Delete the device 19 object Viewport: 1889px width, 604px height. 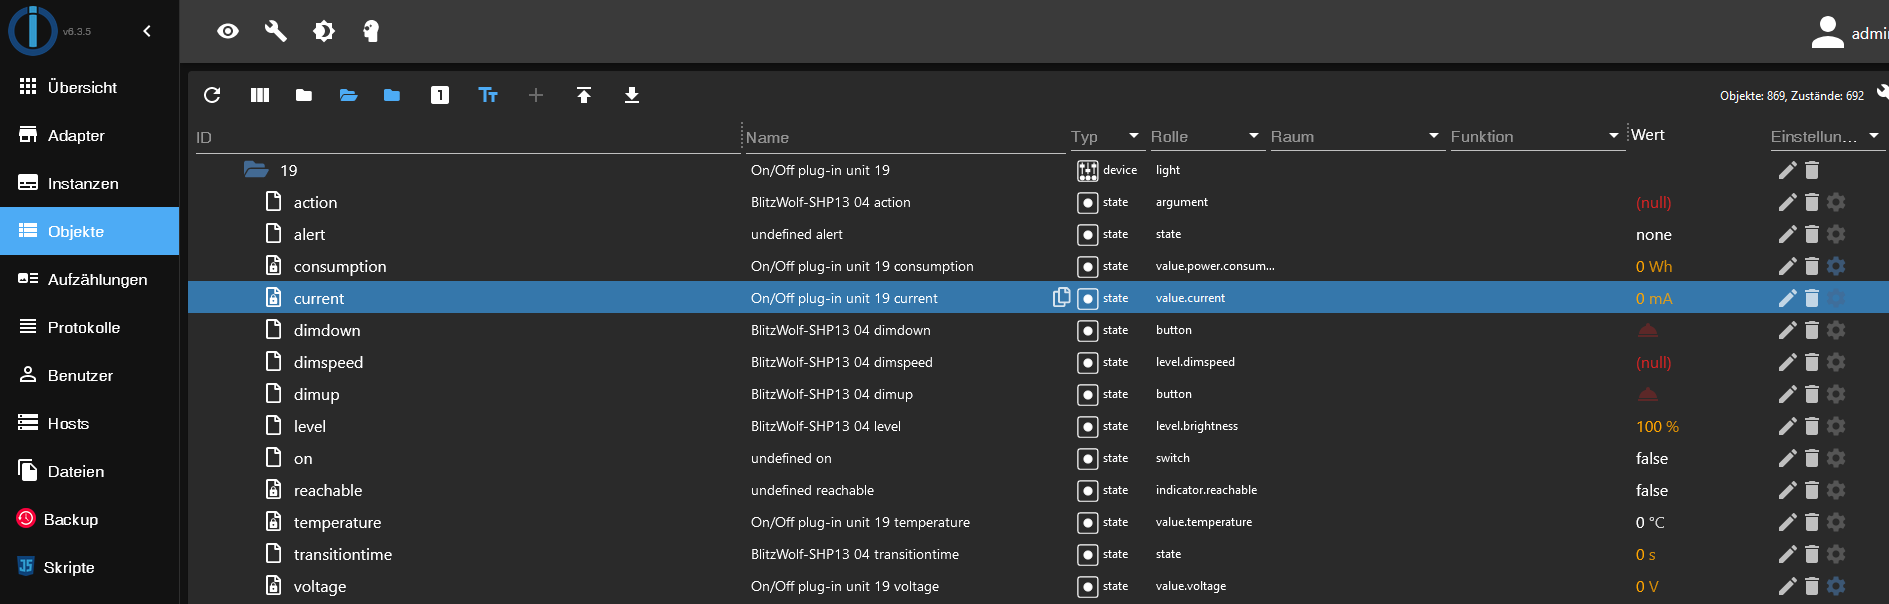[1812, 170]
